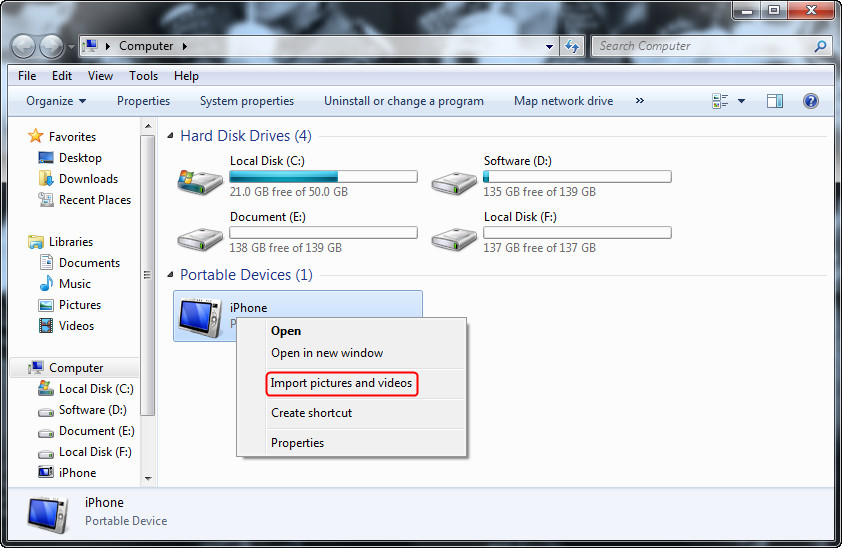Collapse the Portable Devices group
This screenshot has width=842, height=548.
pos(170,275)
